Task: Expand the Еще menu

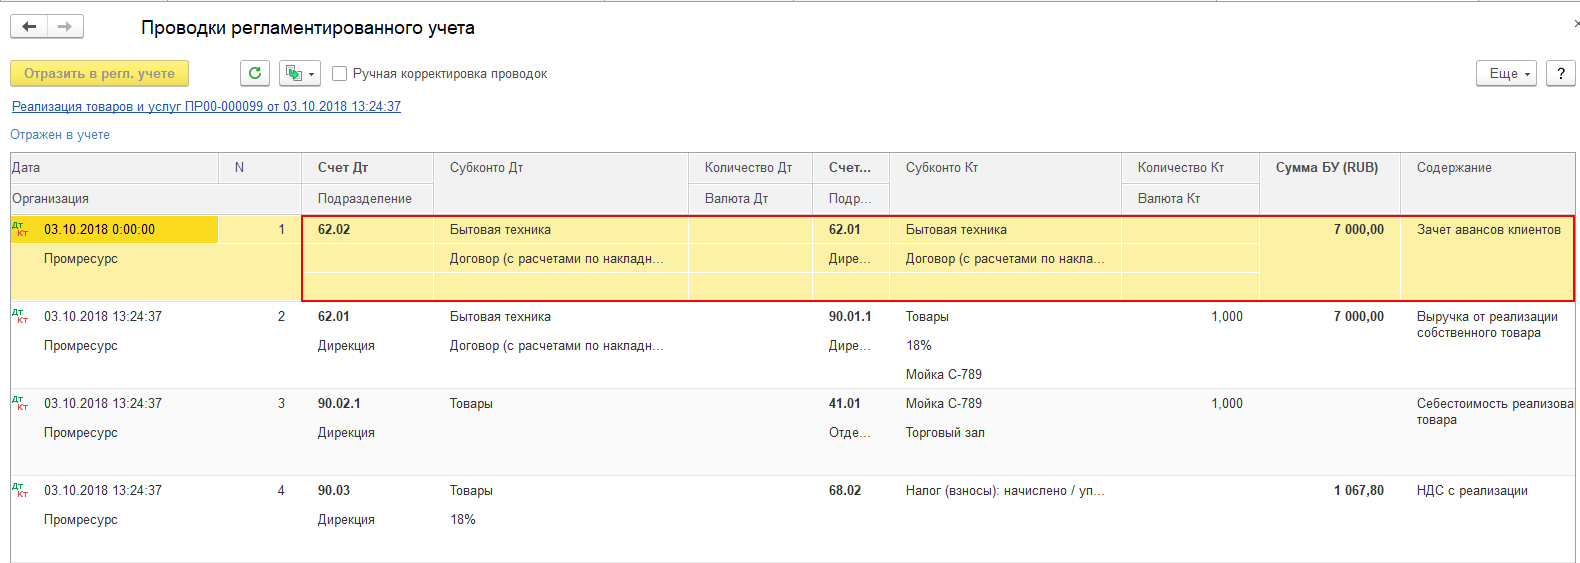Action: pos(1506,73)
